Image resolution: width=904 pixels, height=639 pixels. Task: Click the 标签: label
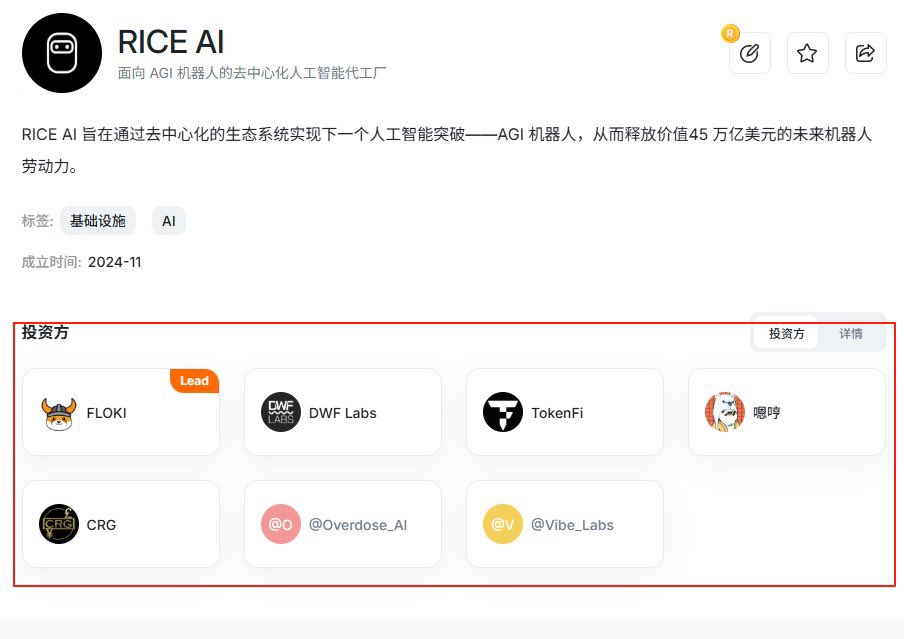click(37, 221)
